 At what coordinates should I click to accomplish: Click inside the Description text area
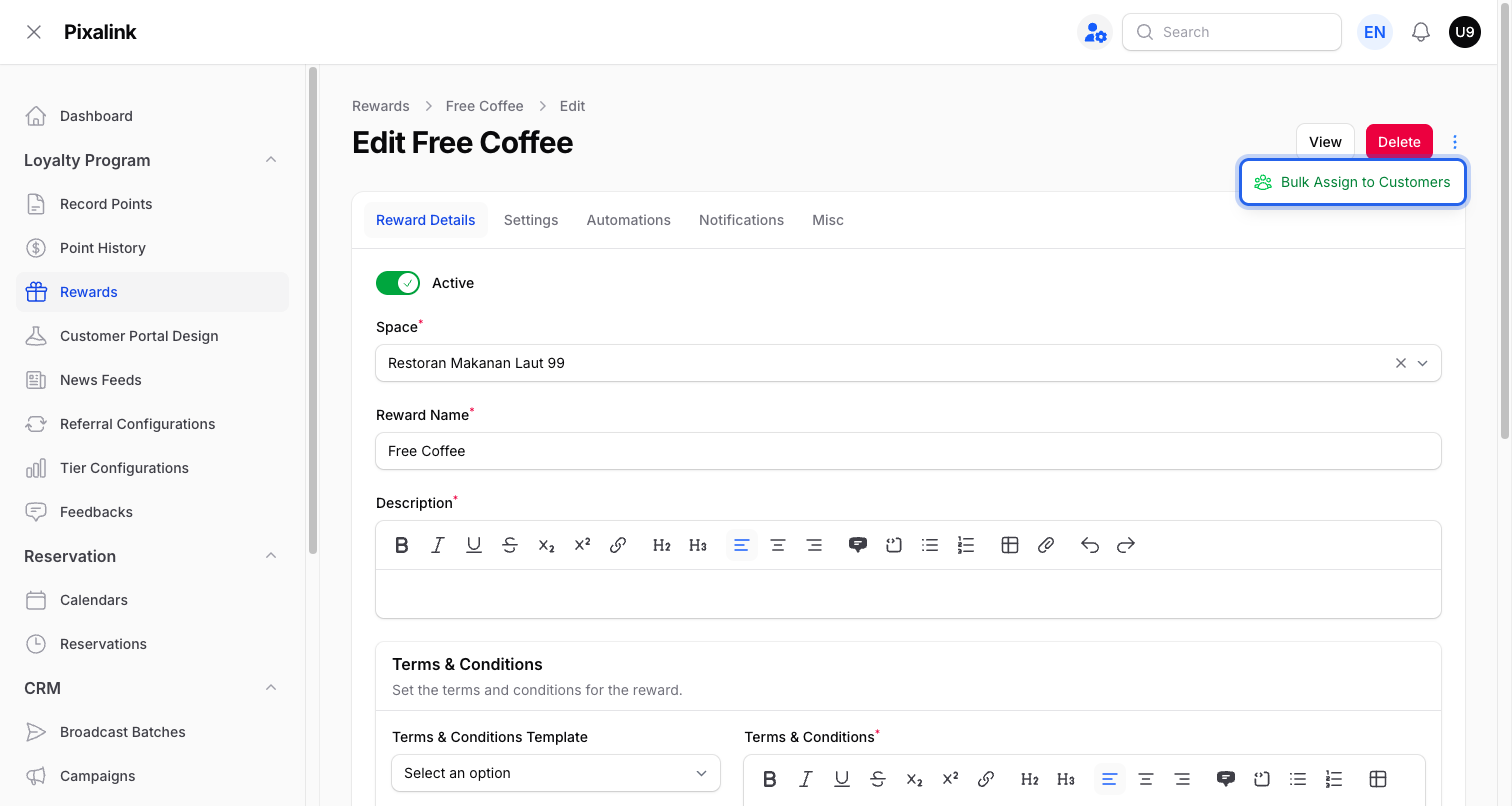[x=908, y=594]
